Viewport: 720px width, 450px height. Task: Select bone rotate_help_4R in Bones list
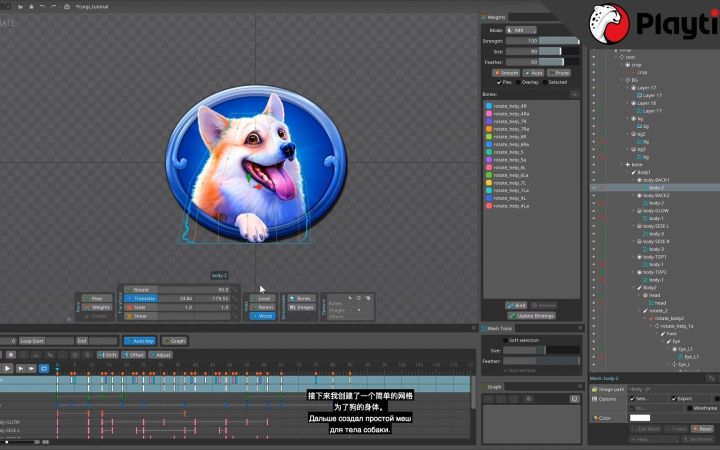[x=510, y=106]
